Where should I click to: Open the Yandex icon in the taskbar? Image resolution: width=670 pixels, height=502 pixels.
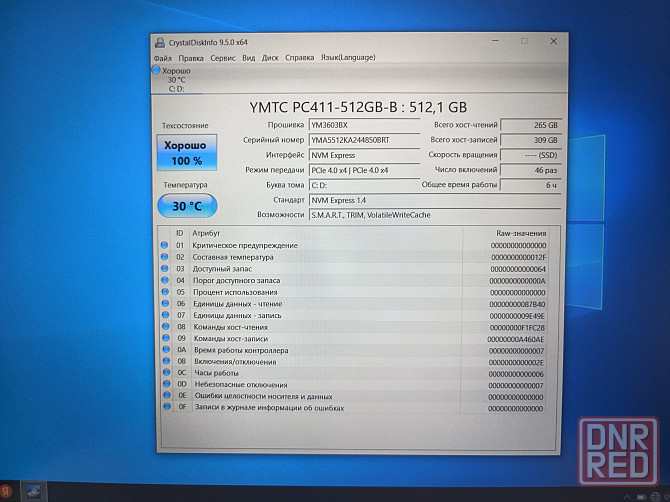click(5, 492)
